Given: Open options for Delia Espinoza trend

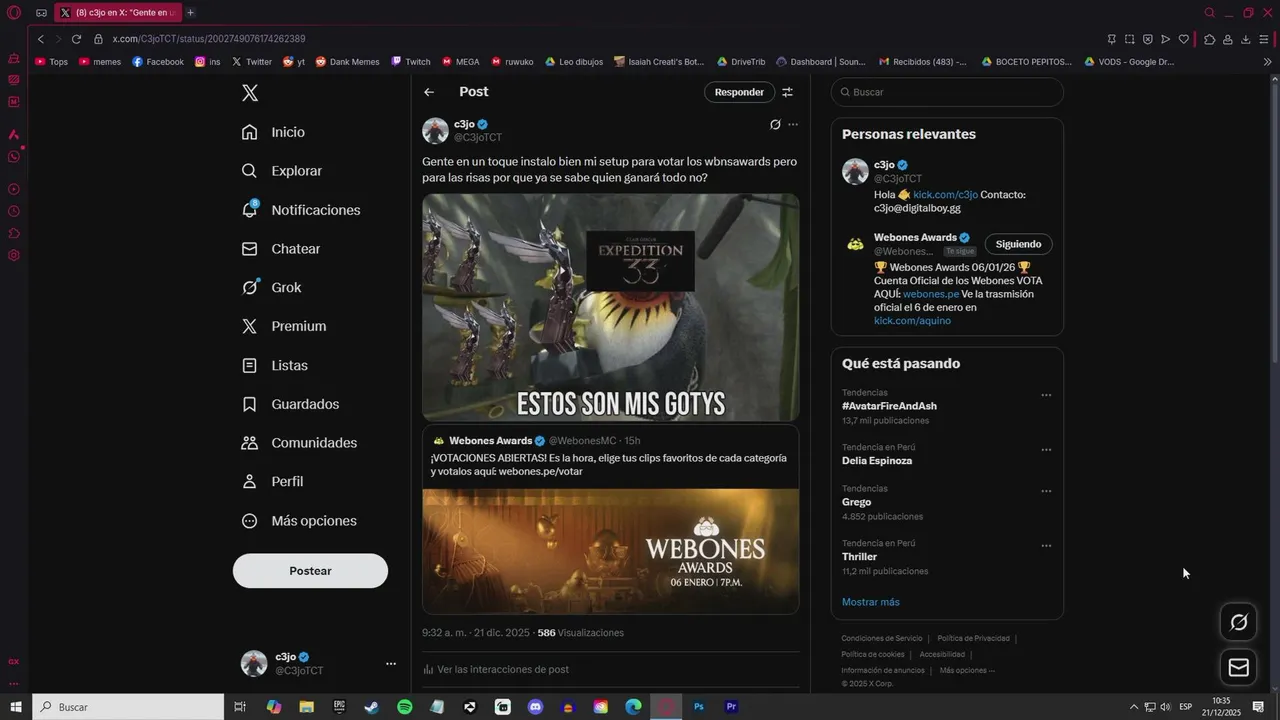Looking at the screenshot, I should point(1046,450).
